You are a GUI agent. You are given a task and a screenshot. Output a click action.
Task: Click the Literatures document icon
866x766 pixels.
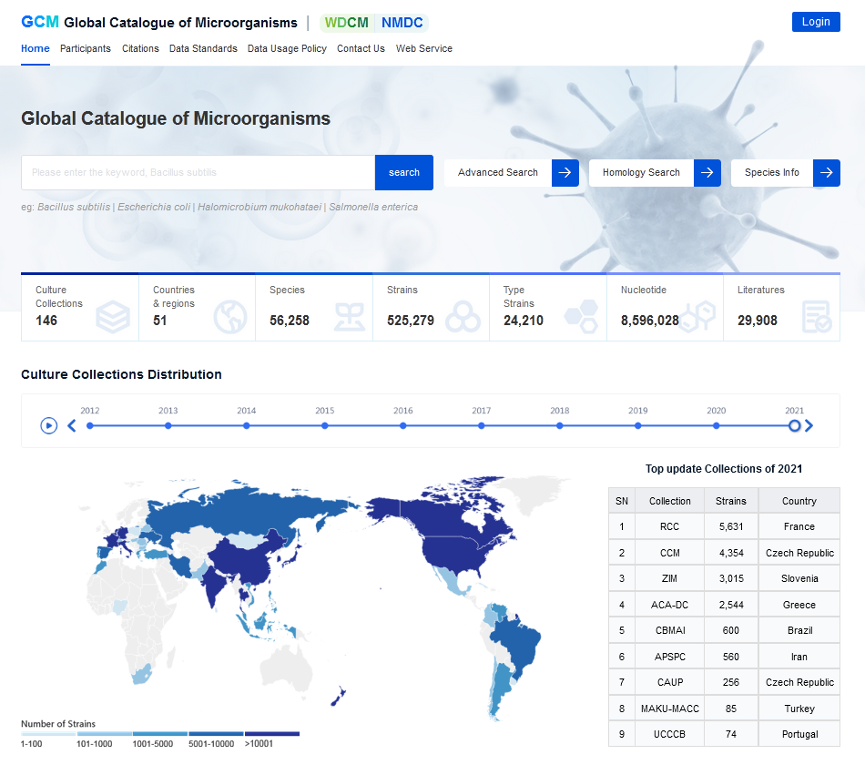(816, 318)
